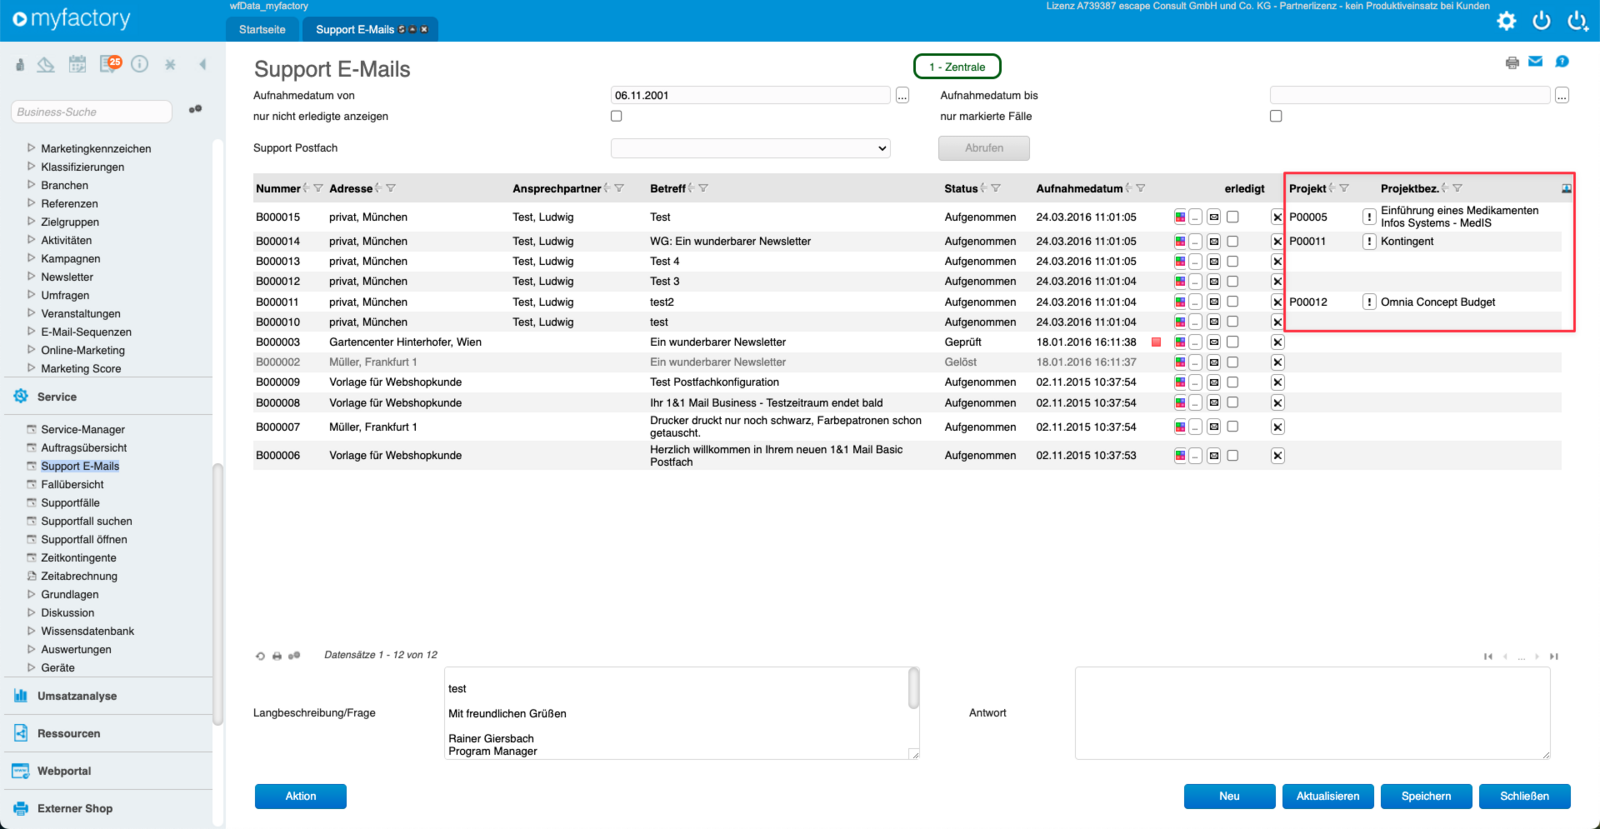The width and height of the screenshot is (1600, 829).
Task: Open the Support Postfach dropdown
Action: click(x=750, y=148)
